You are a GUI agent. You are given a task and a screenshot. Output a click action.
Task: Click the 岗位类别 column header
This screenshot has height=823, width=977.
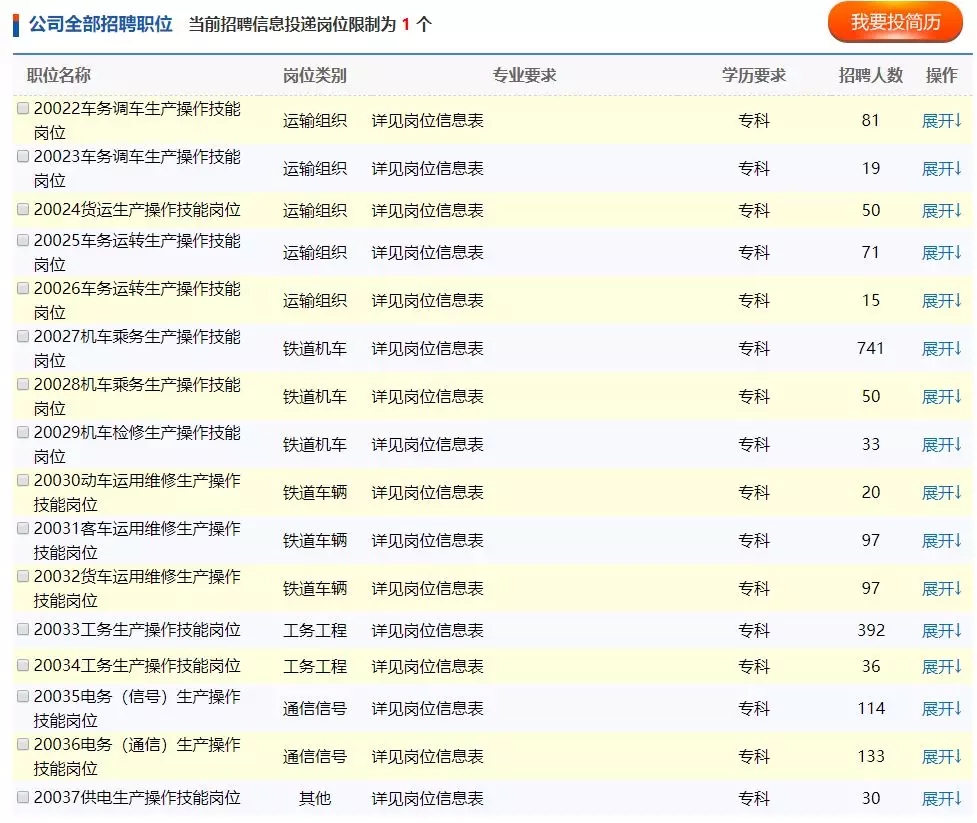(x=314, y=76)
